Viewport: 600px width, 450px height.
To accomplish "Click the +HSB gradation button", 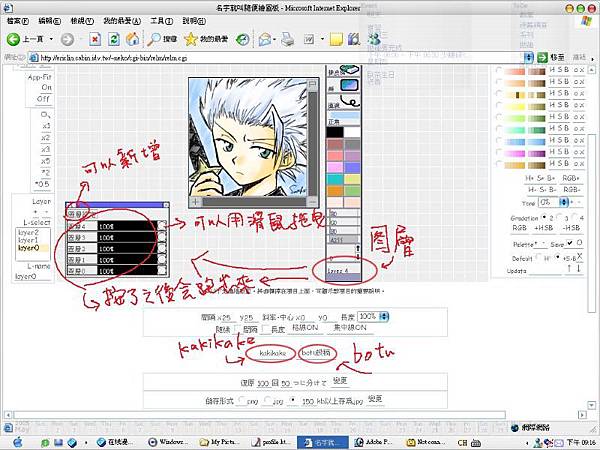I will click(543, 228).
